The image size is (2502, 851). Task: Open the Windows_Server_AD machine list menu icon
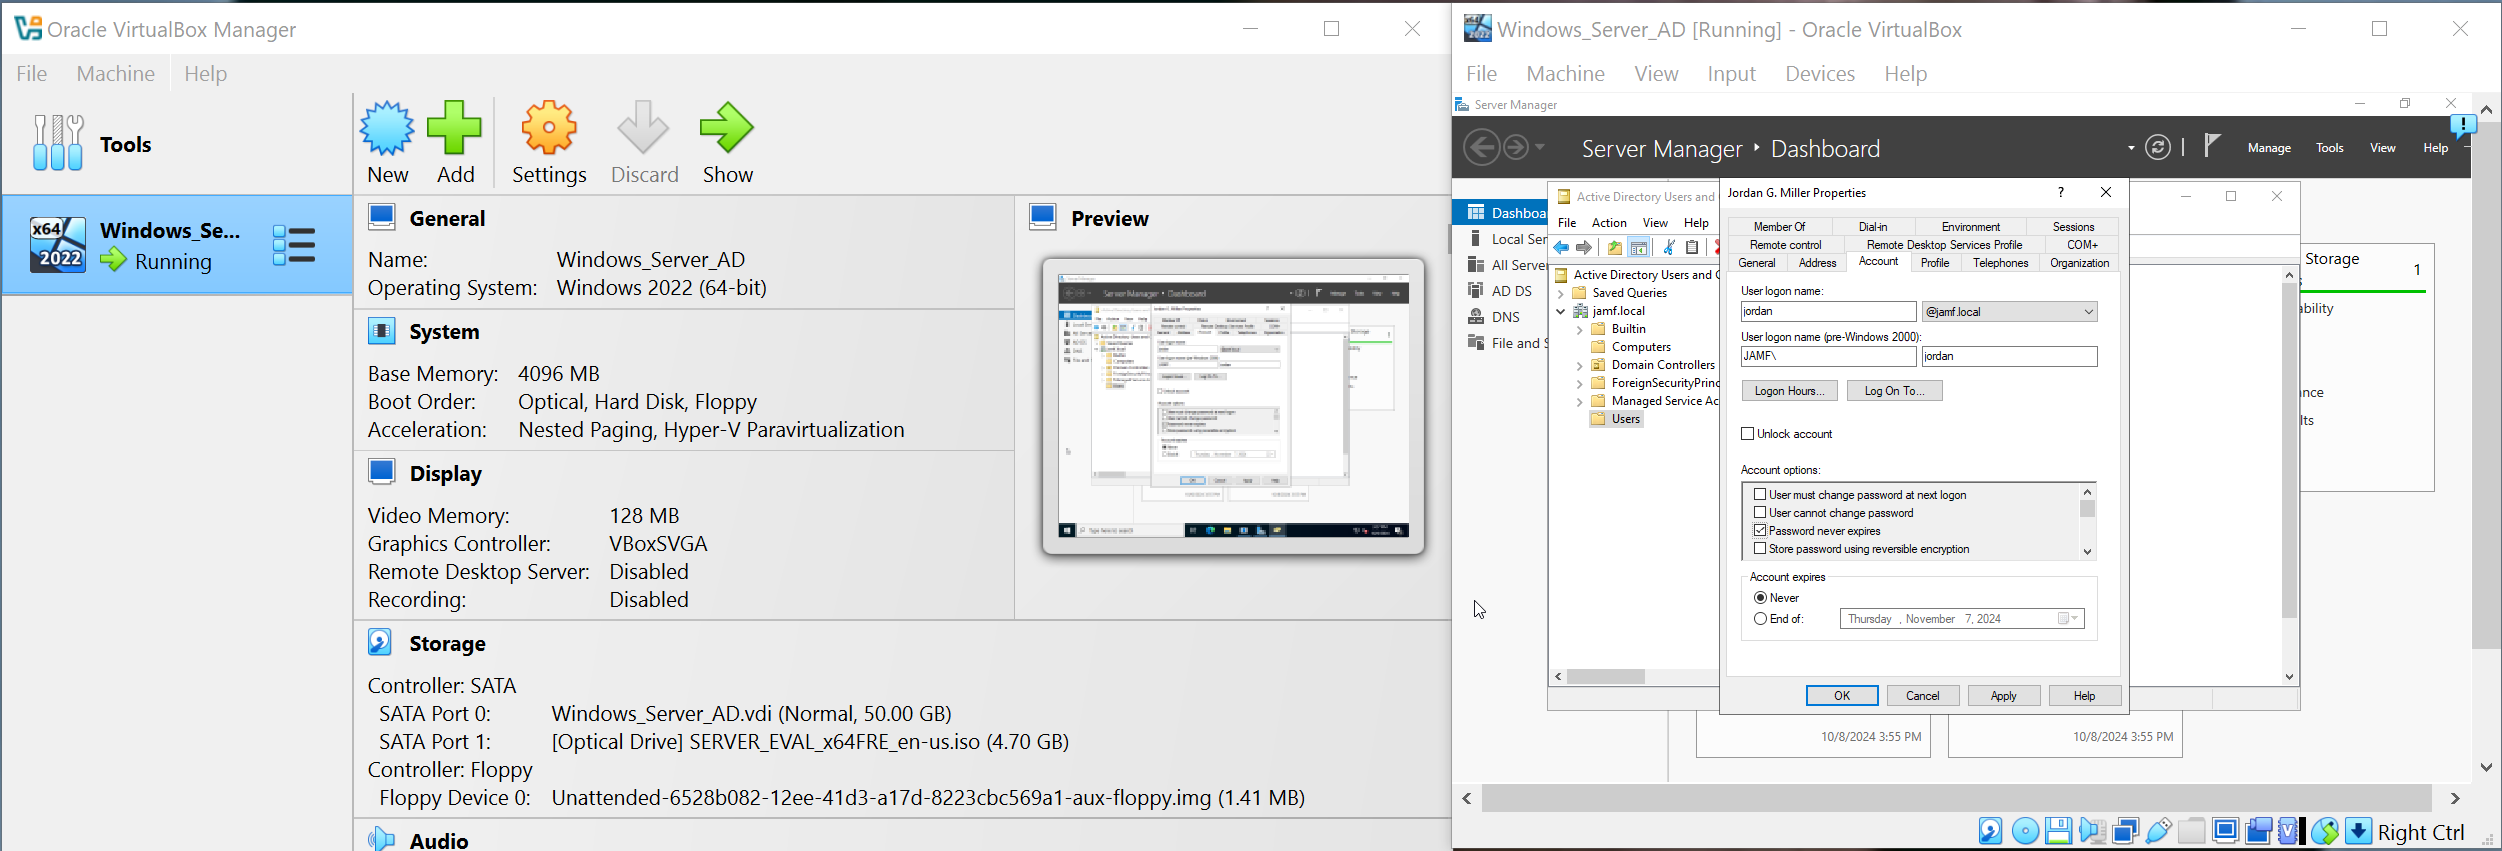[294, 245]
